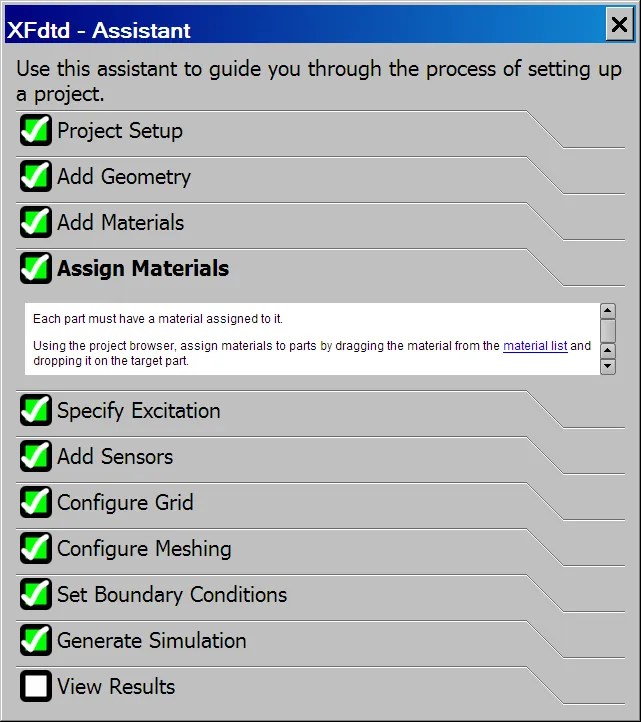Click the Configure Grid check icon
The width and height of the screenshot is (641, 722).
tap(36, 502)
